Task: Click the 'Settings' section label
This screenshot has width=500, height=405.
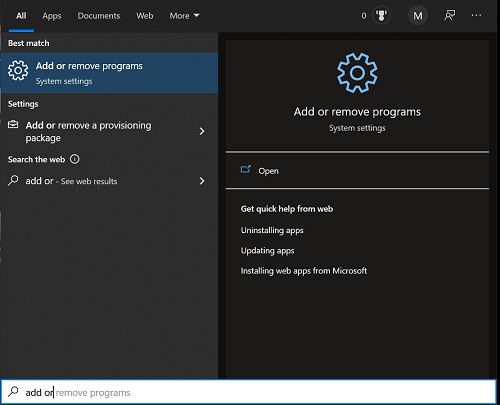Action: [x=23, y=104]
